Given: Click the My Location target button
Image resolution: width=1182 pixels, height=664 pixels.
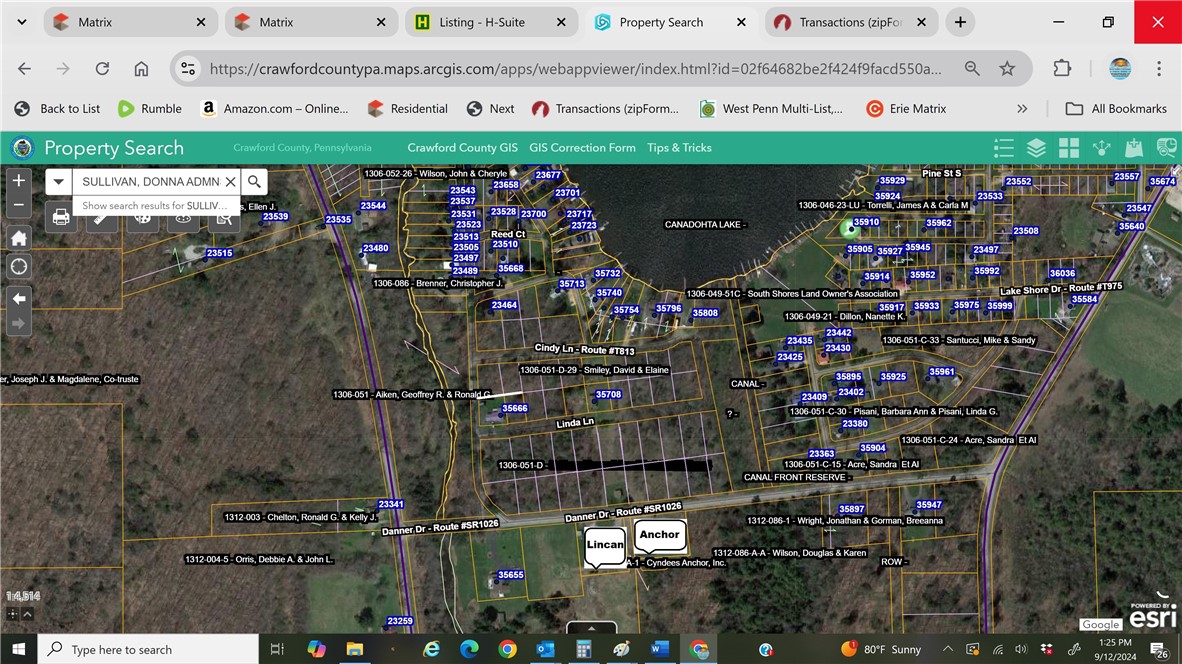Looking at the screenshot, I should pos(19,267).
